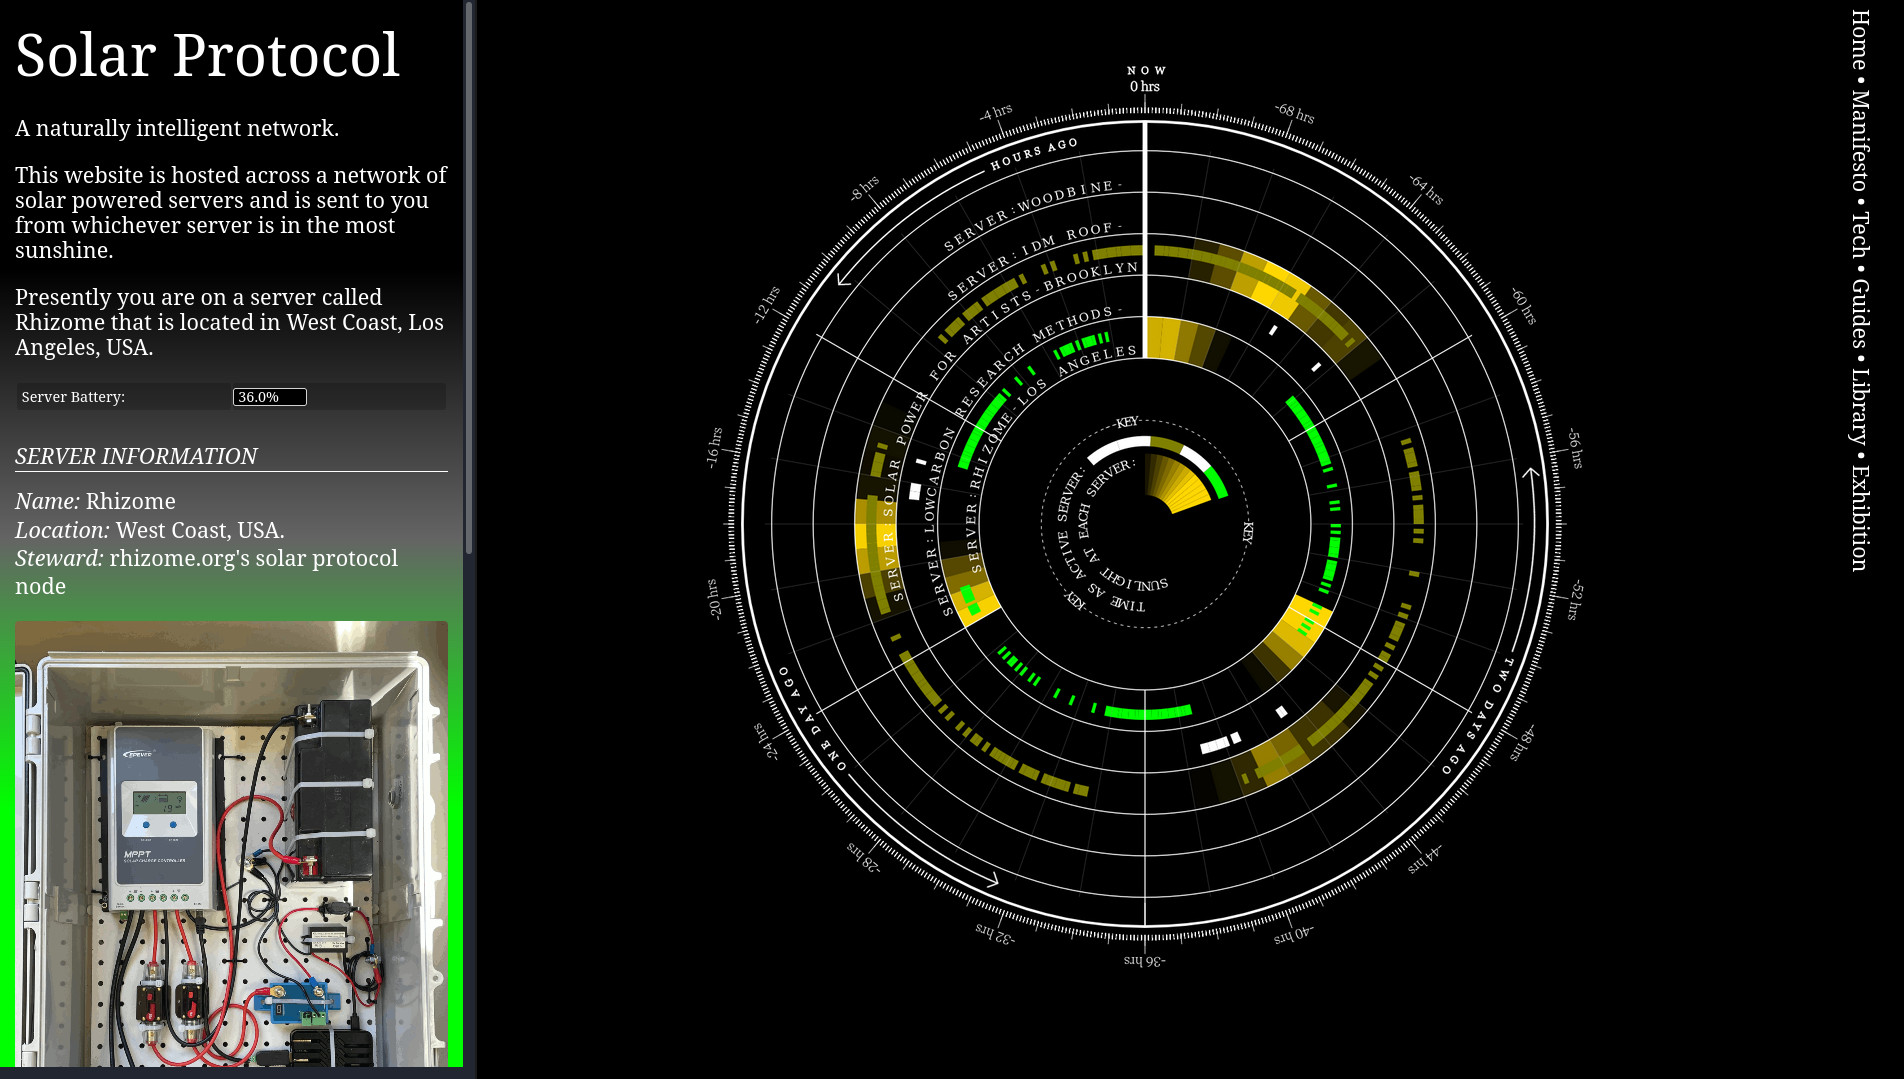The width and height of the screenshot is (1904, 1079).
Task: Go to the Manifesto page
Action: 1859,141
